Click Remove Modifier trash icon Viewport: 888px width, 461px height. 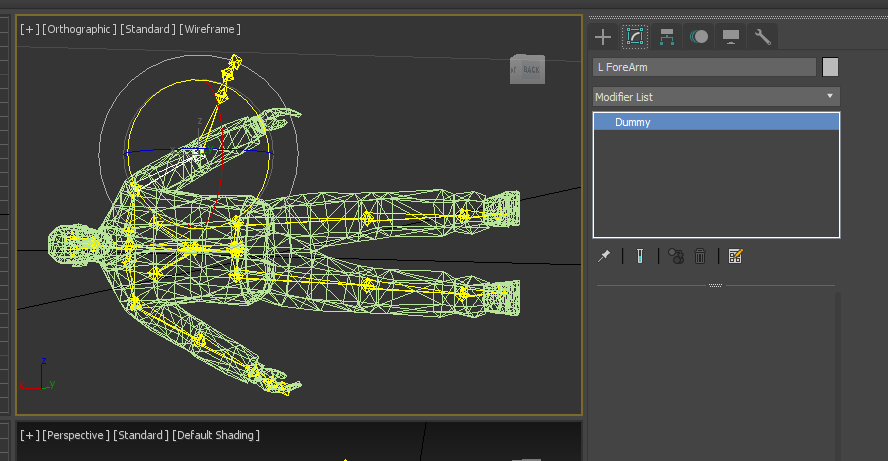pos(700,256)
